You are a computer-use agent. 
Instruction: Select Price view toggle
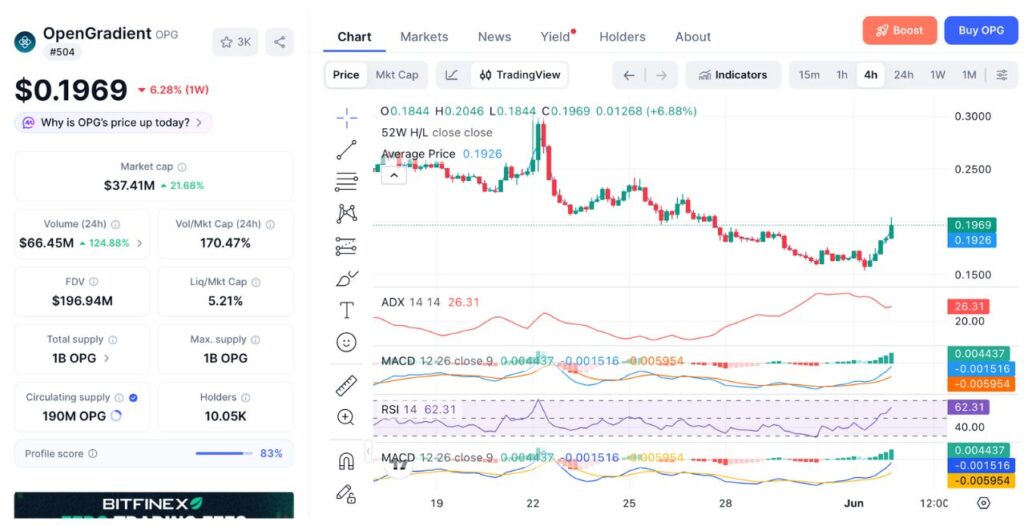coord(345,75)
